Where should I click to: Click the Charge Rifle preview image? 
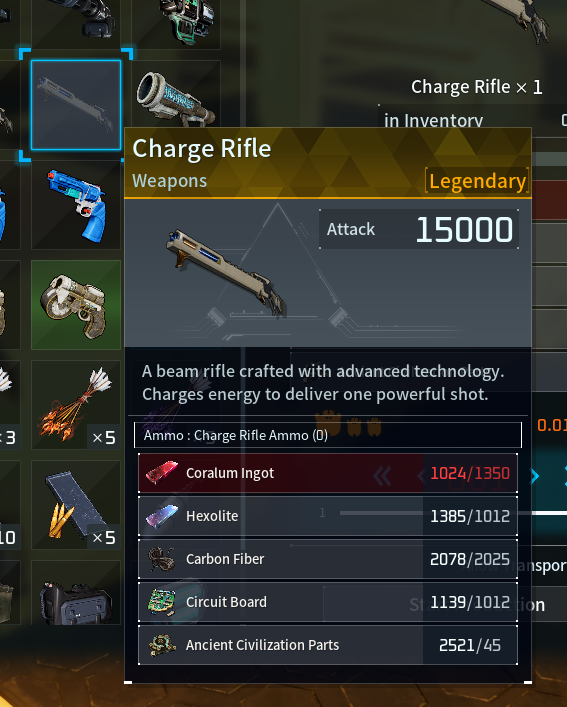pos(225,273)
